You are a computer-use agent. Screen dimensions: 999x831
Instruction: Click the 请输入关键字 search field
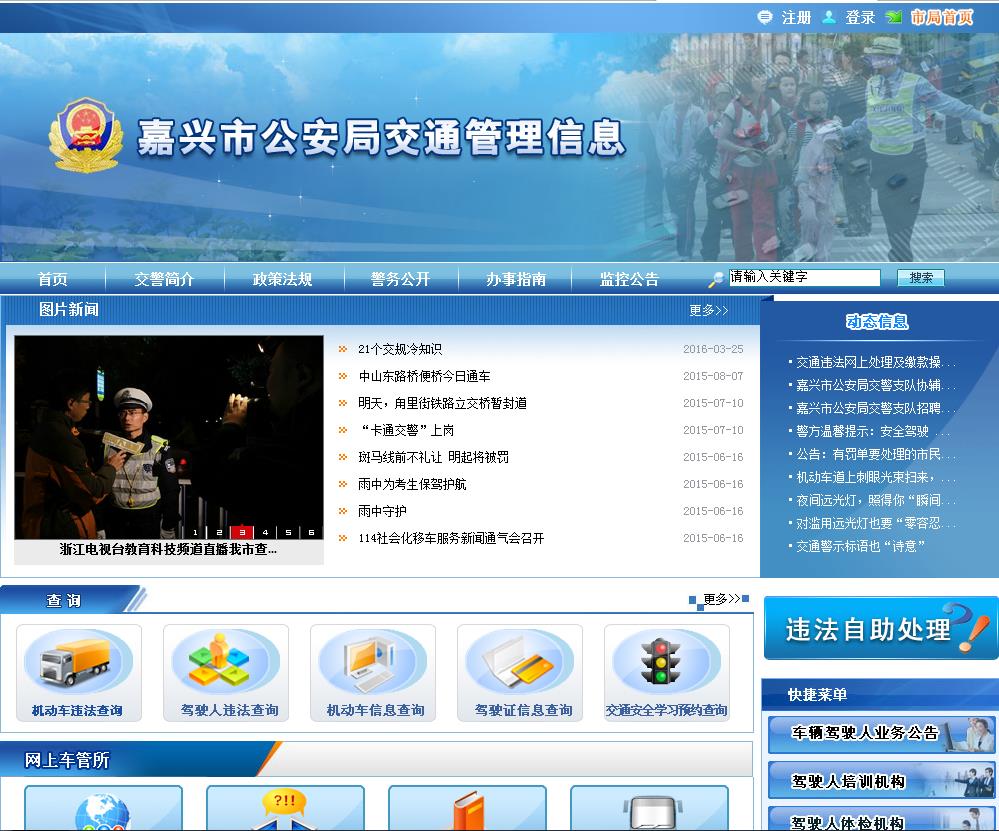click(805, 277)
